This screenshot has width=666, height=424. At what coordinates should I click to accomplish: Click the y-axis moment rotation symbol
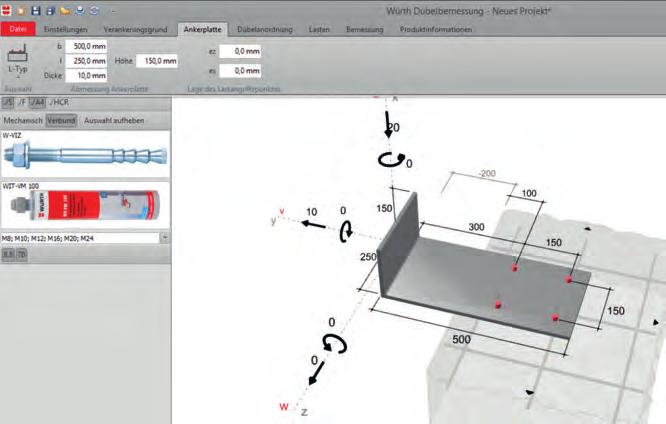346,231
